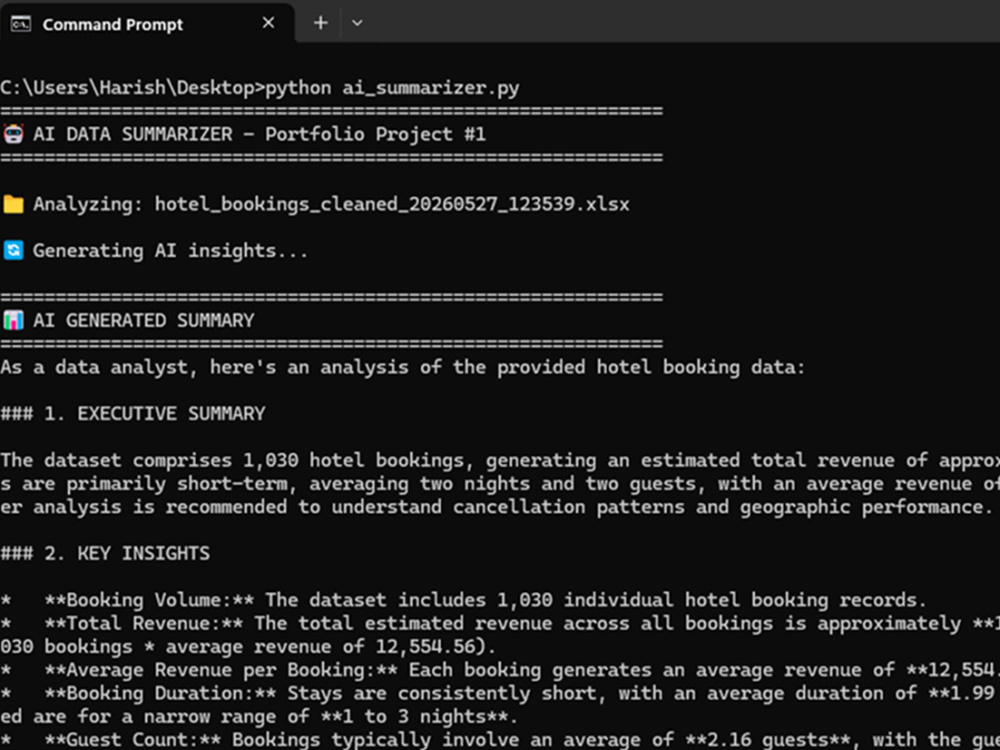Image resolution: width=1000 pixels, height=750 pixels.
Task: Click the '**Booking Volume:**' label
Action: (149, 599)
